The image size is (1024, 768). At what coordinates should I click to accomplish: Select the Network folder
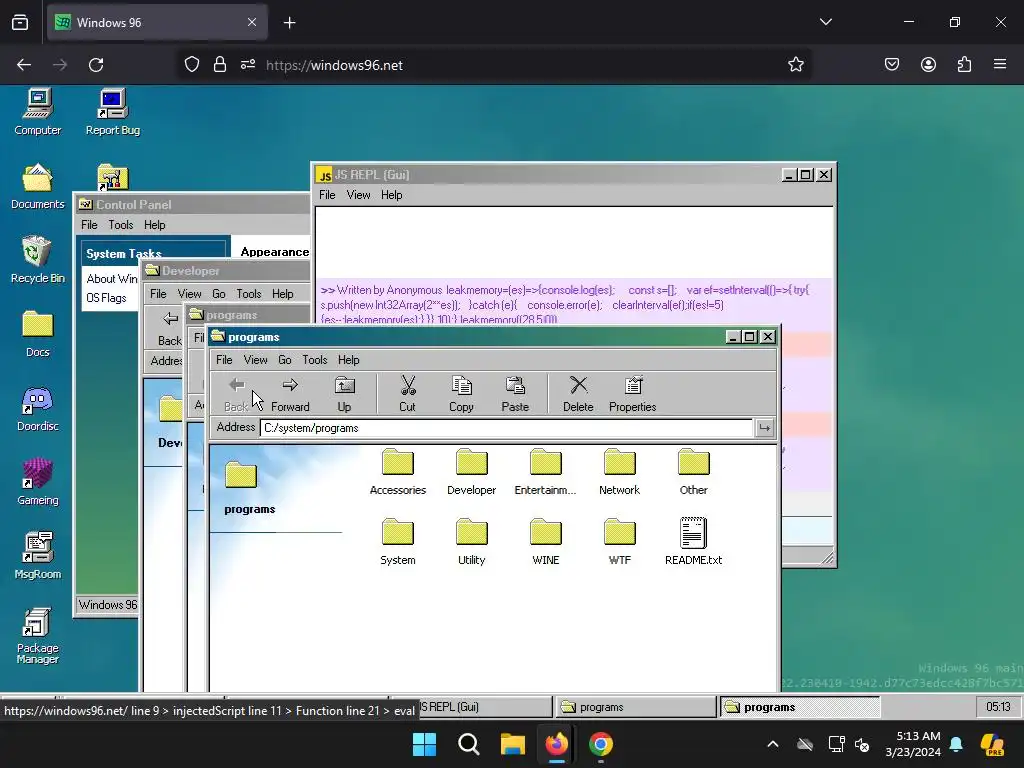[x=619, y=472]
